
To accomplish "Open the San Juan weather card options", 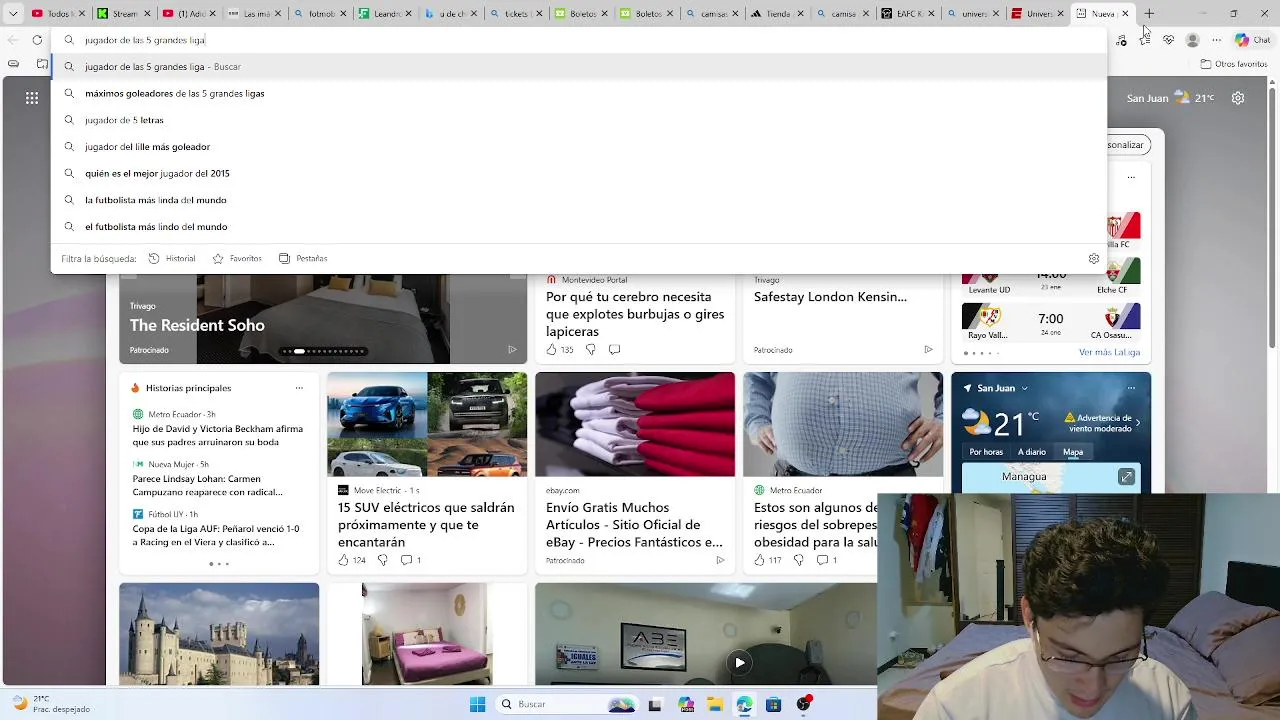I will (x=1131, y=388).
